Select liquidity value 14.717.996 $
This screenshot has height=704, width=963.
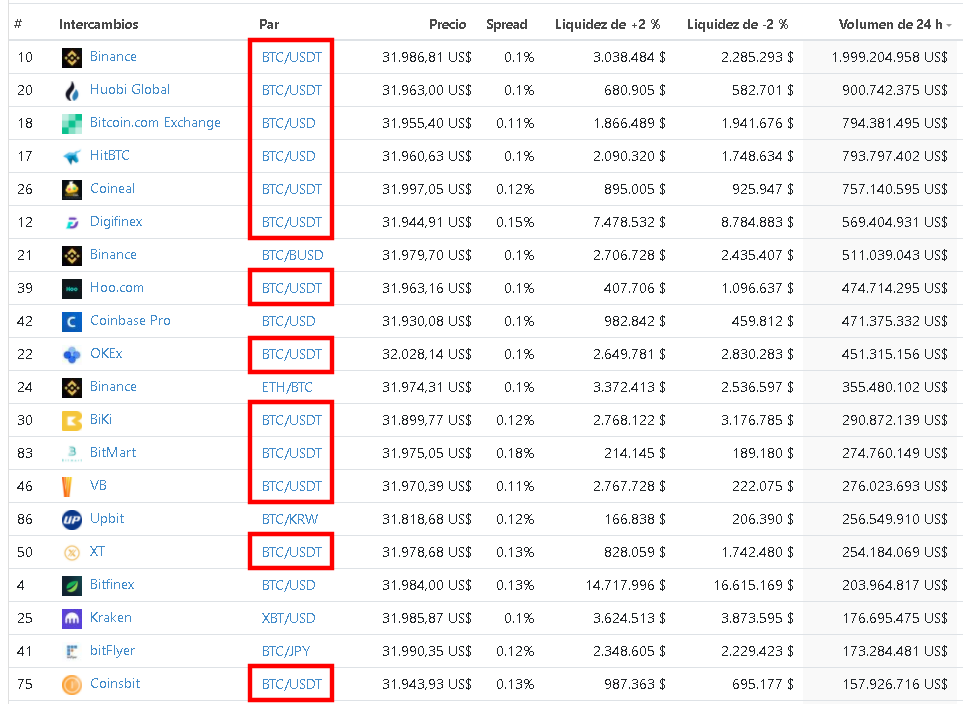pyautogui.click(x=626, y=585)
